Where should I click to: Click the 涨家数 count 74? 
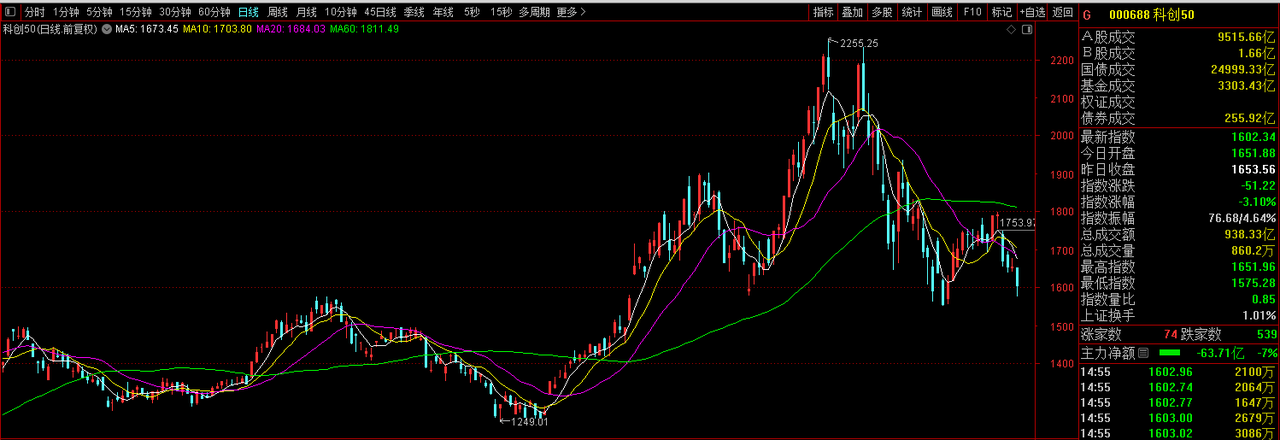1171,334
